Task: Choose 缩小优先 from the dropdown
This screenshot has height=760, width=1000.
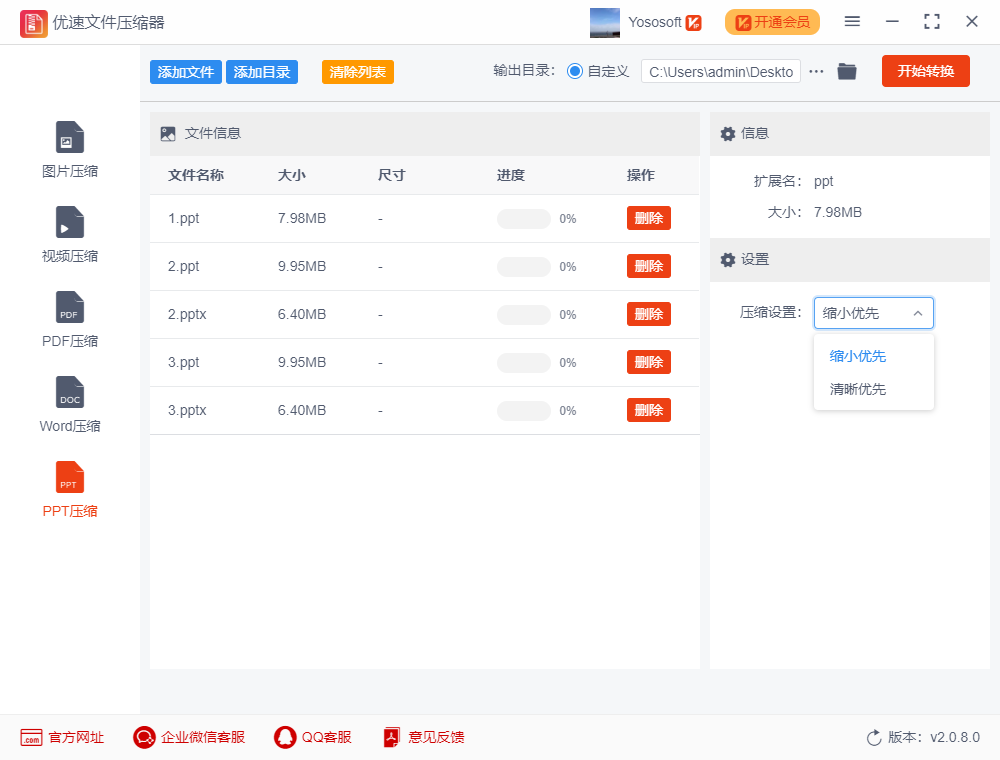Action: [x=857, y=356]
